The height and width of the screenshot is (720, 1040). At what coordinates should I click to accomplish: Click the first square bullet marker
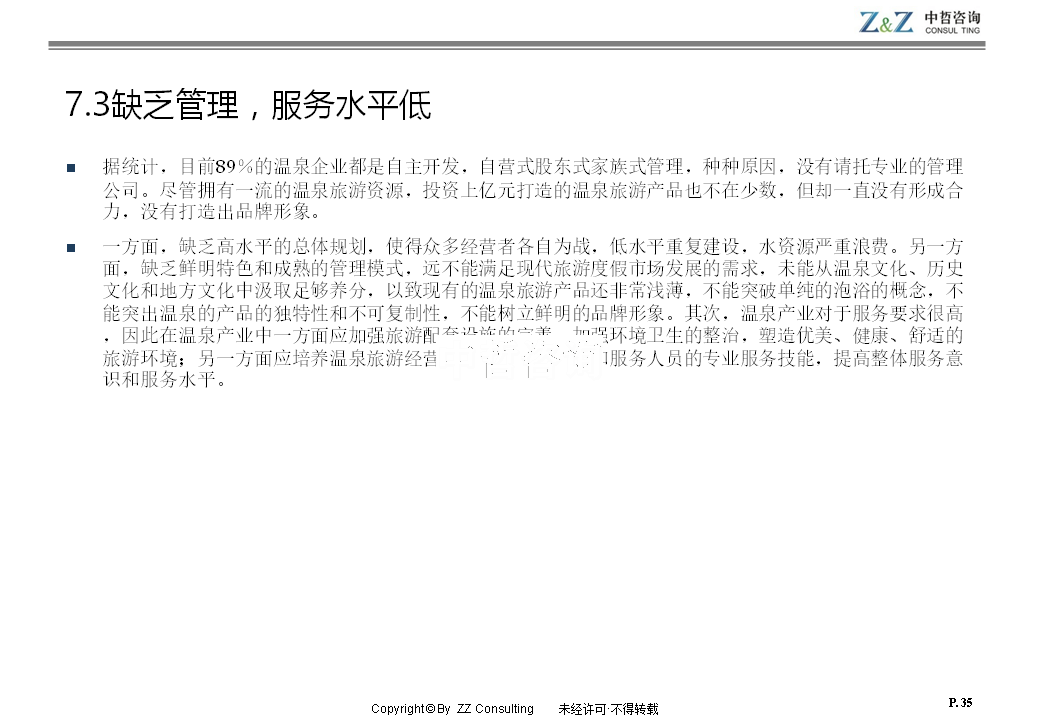pyautogui.click(x=70, y=166)
